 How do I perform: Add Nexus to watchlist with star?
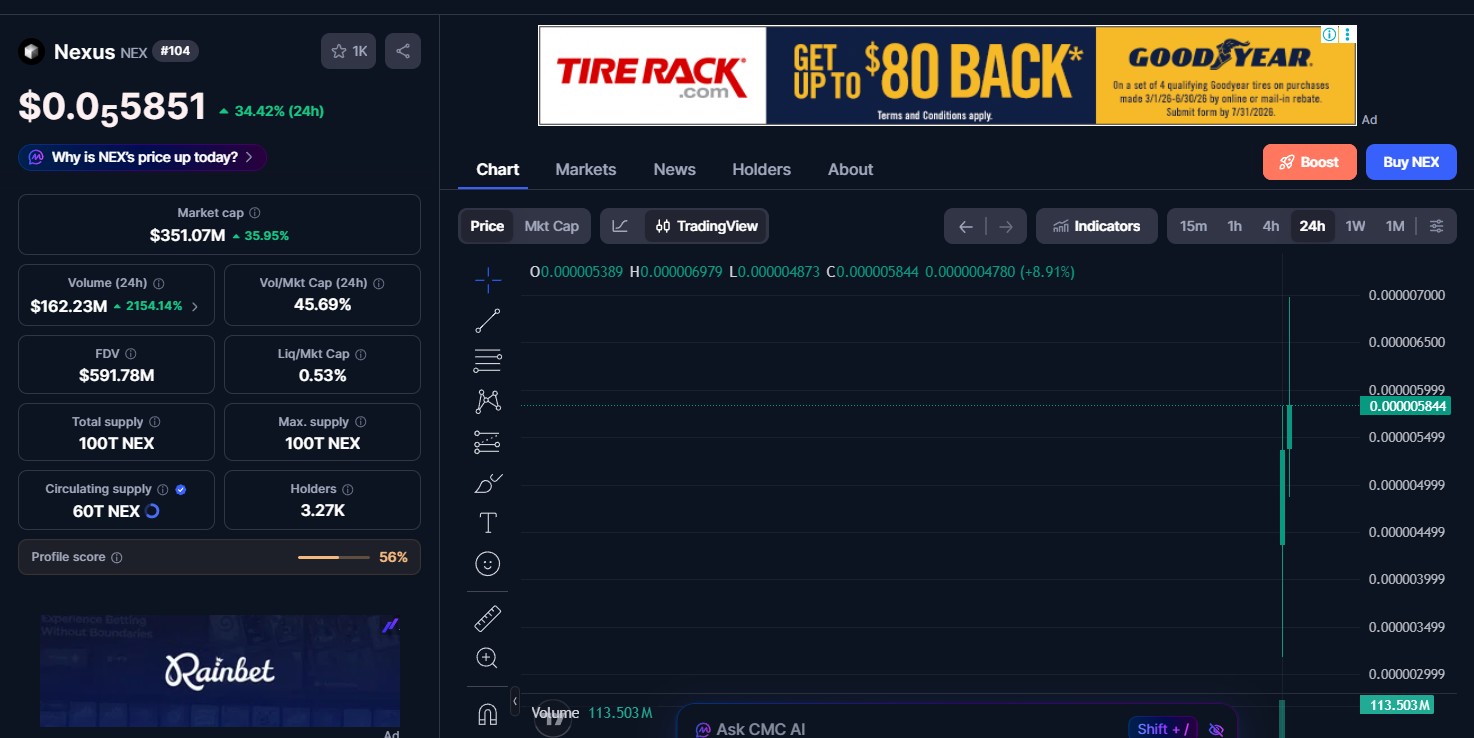(x=349, y=51)
